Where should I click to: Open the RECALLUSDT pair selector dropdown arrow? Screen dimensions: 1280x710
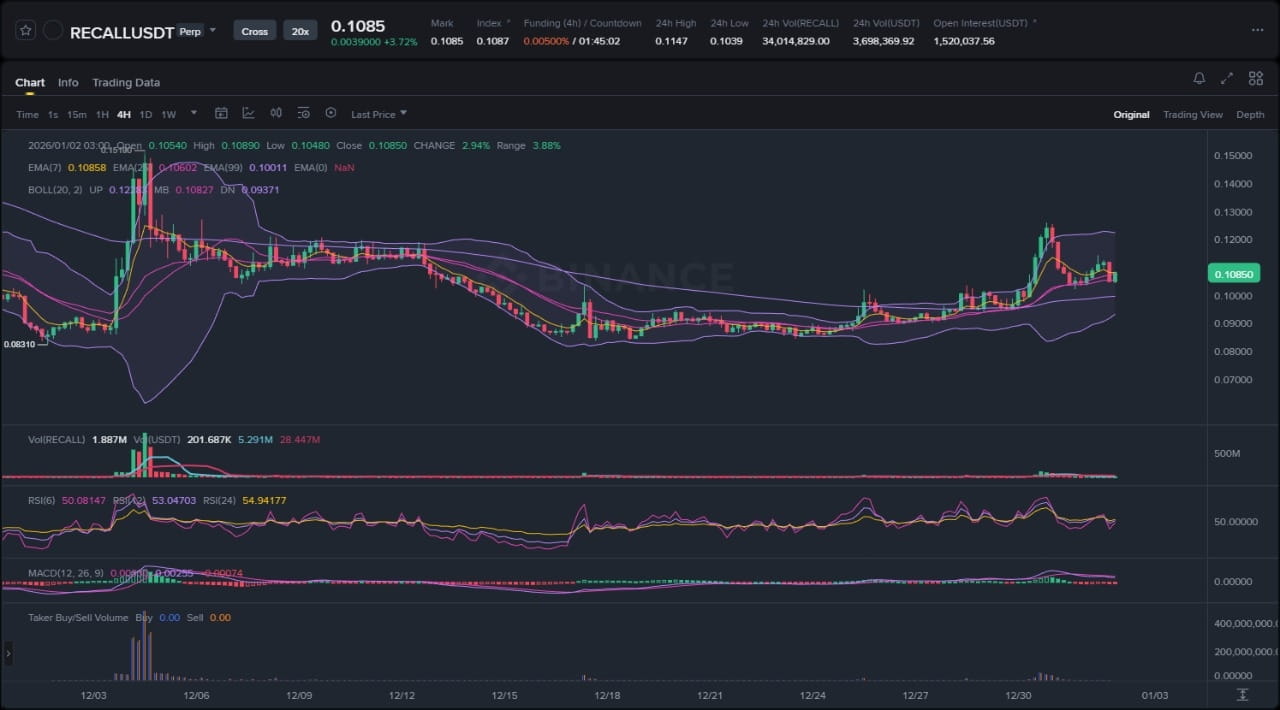(x=213, y=30)
